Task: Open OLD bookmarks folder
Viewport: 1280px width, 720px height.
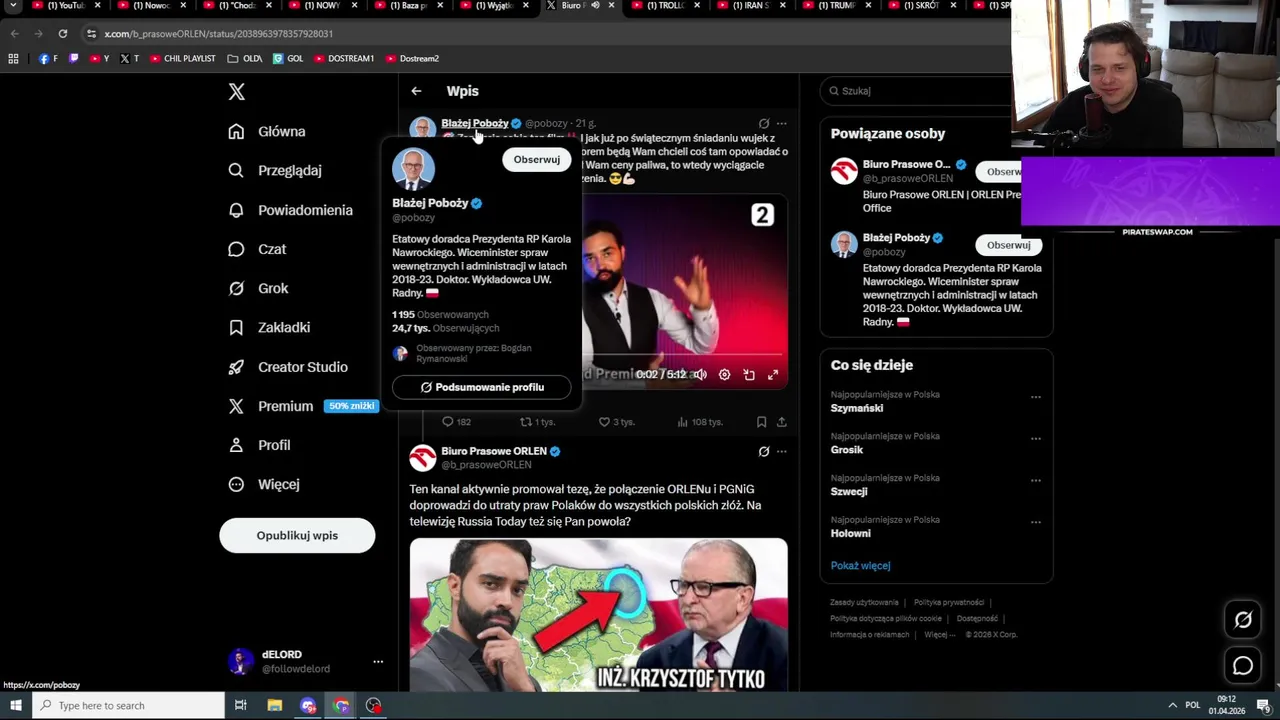Action: click(245, 58)
